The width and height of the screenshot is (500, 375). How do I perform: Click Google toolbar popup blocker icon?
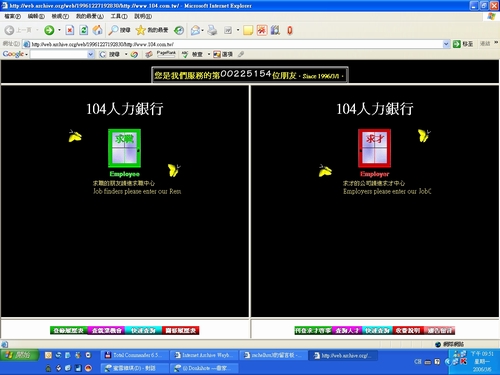pyautogui.click(x=149, y=54)
